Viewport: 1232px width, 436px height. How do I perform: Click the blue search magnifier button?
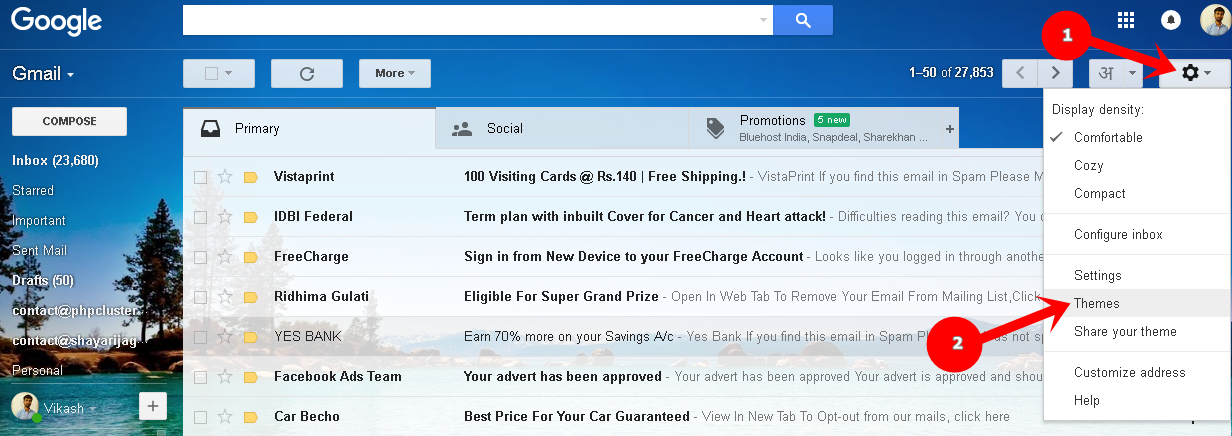(805, 19)
